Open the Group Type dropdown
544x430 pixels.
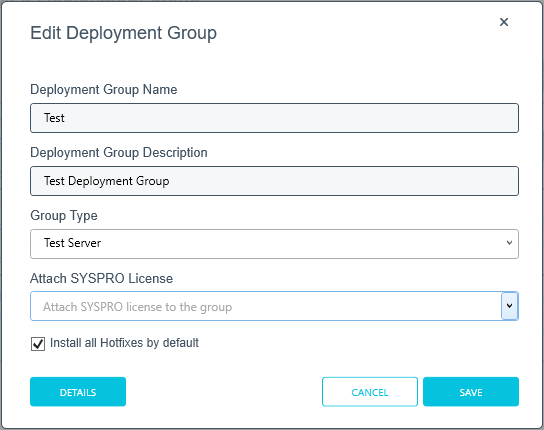click(274, 244)
